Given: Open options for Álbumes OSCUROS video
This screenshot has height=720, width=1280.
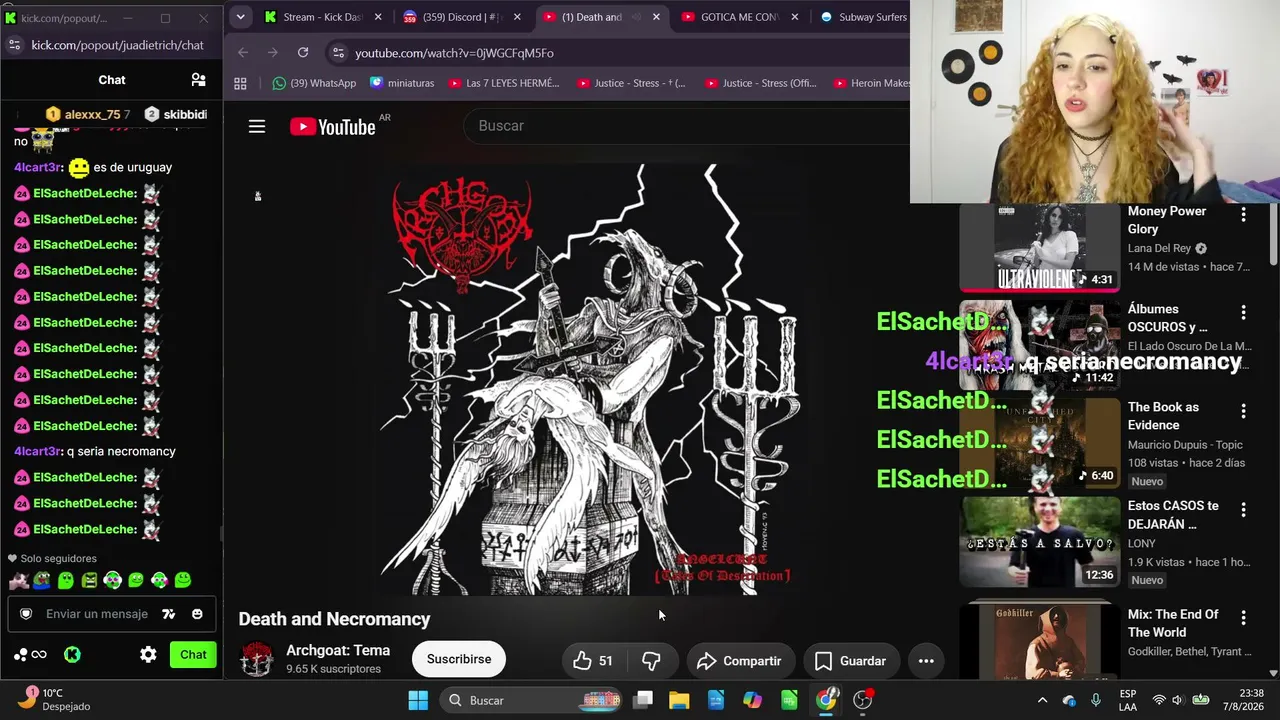Looking at the screenshot, I should point(1244,313).
